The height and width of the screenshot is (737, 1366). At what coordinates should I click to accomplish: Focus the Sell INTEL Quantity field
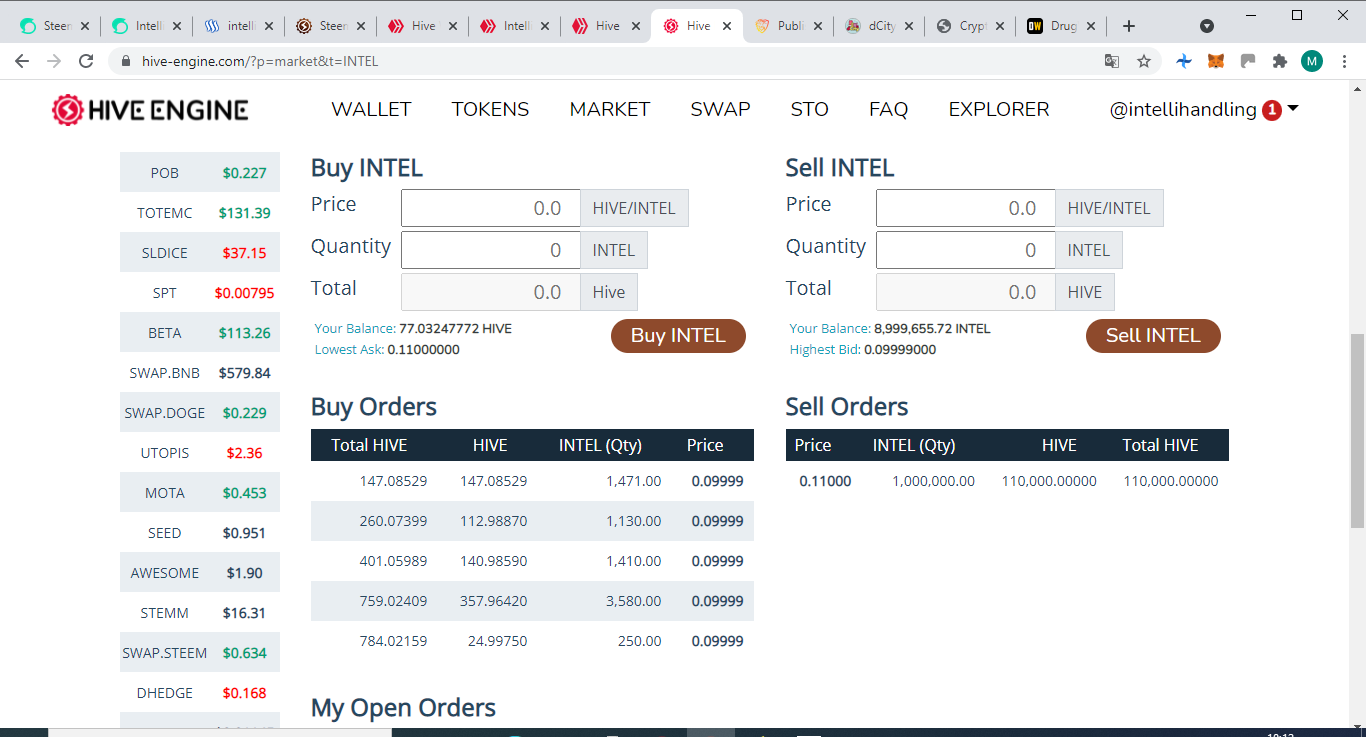click(966, 250)
